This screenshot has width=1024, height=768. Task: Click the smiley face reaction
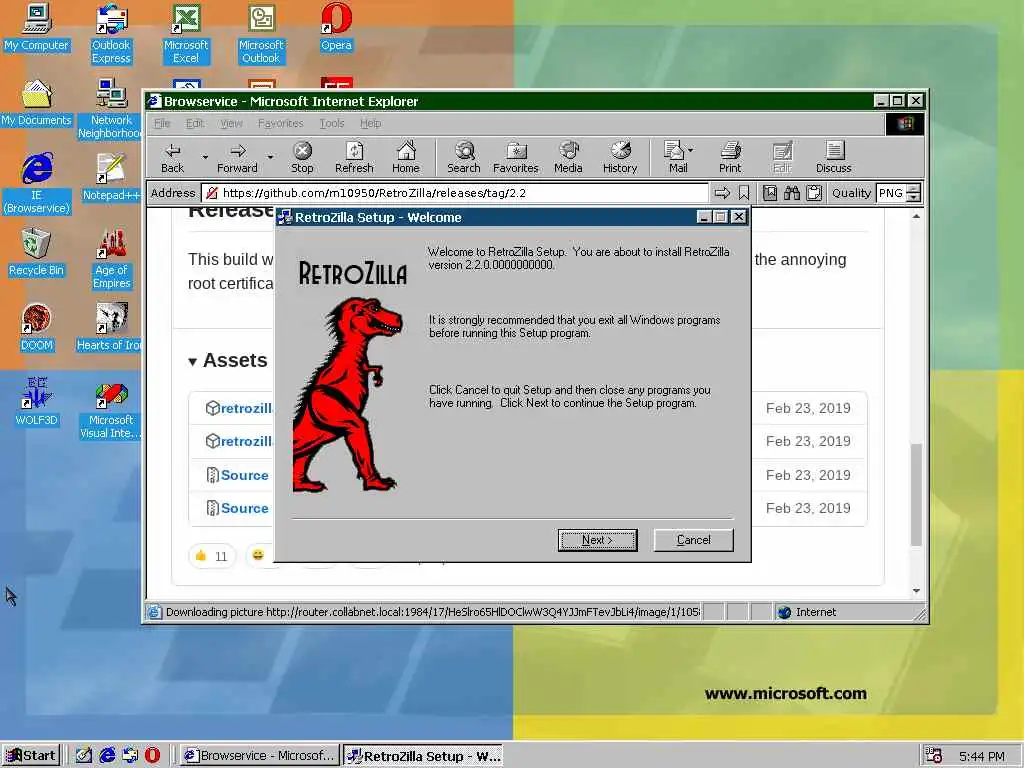coord(259,555)
